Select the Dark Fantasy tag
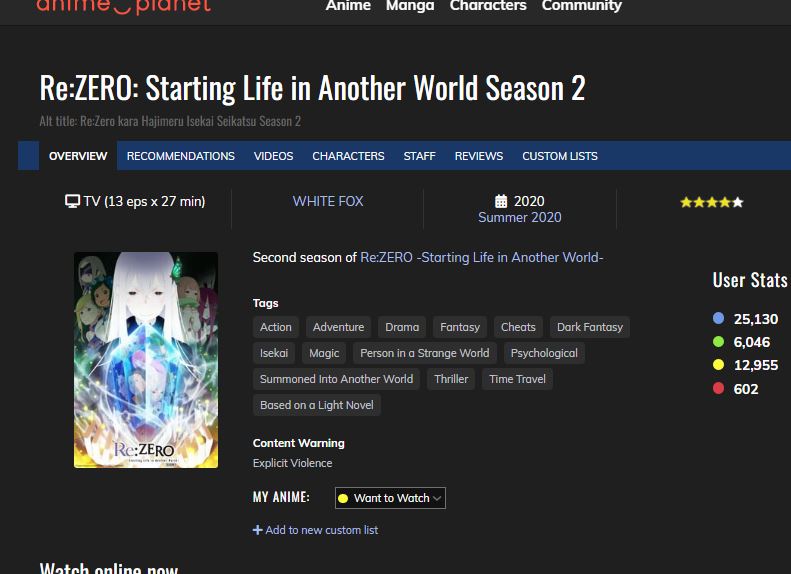The height and width of the screenshot is (574, 791). [590, 327]
